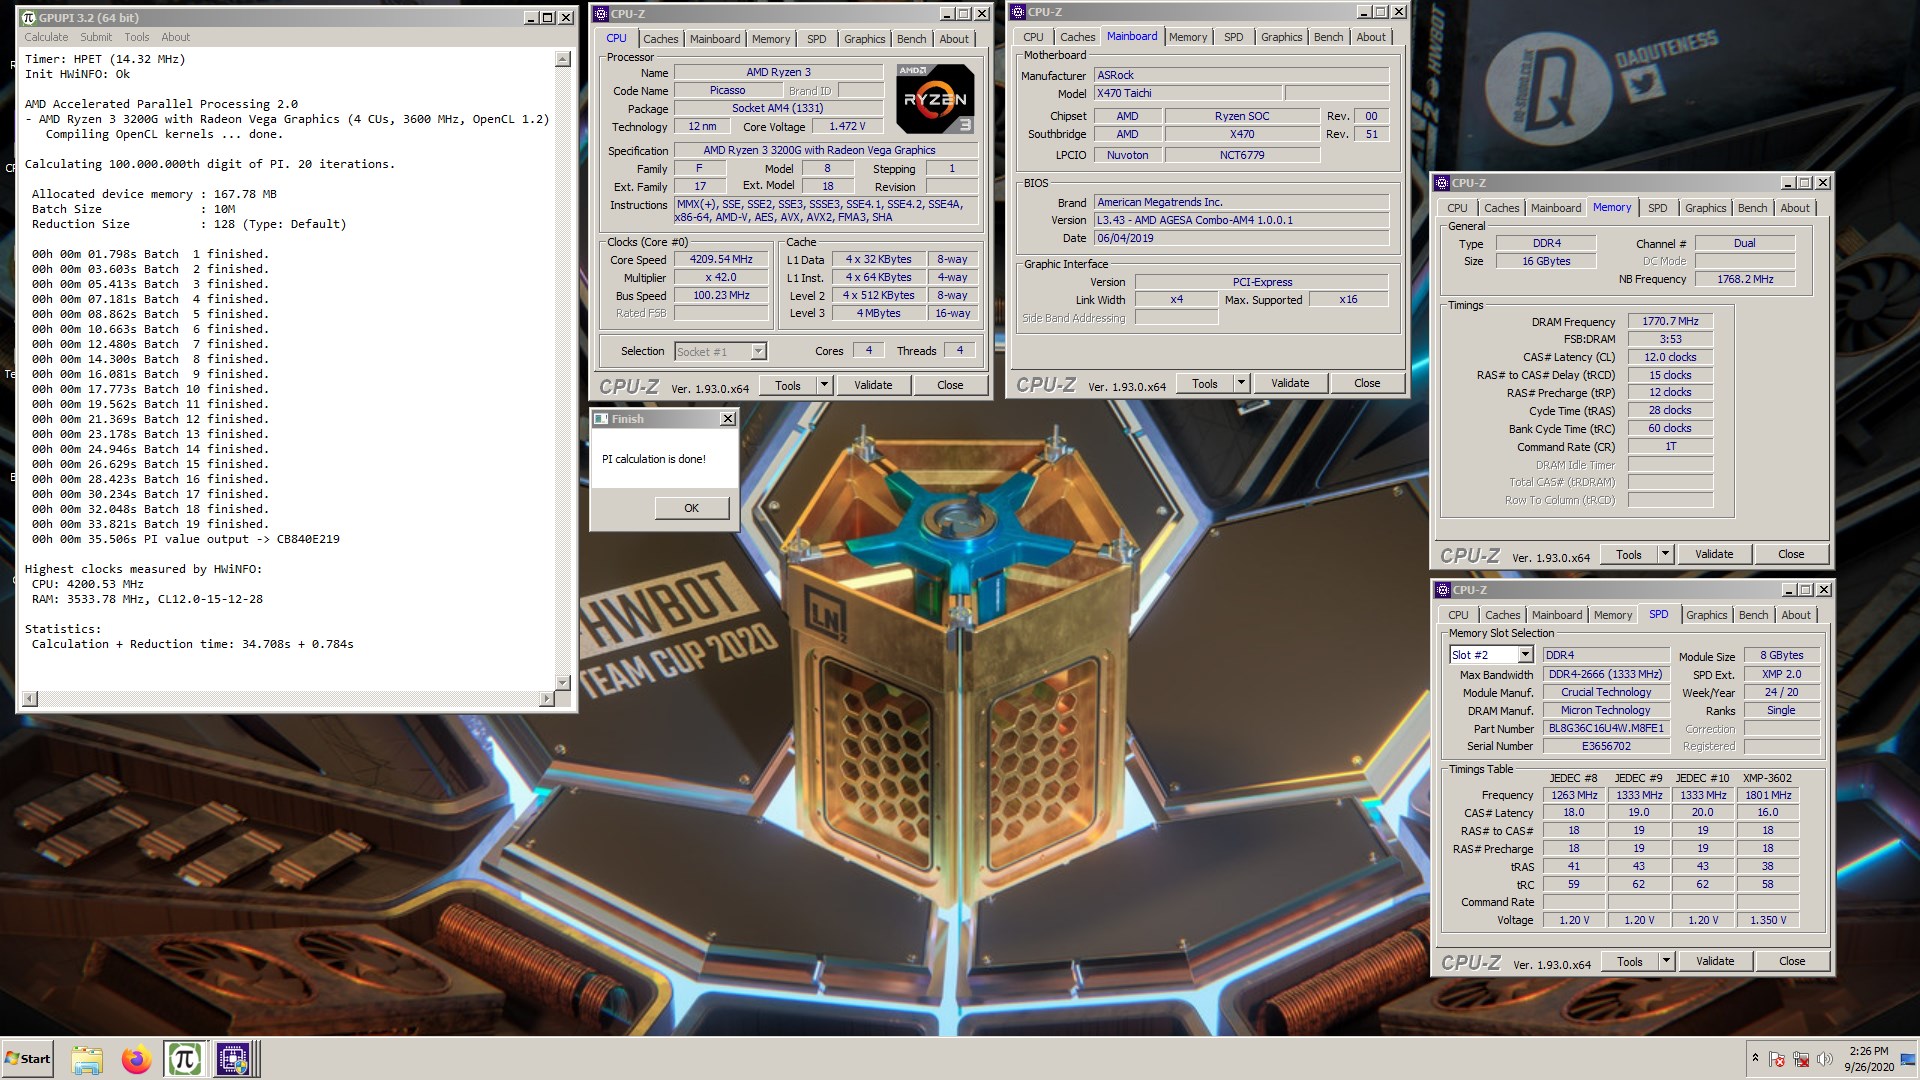Viewport: 1920px width, 1080px height.
Task: Open Memory tab in CPU-Z Mainboard window
Action: click(1187, 37)
